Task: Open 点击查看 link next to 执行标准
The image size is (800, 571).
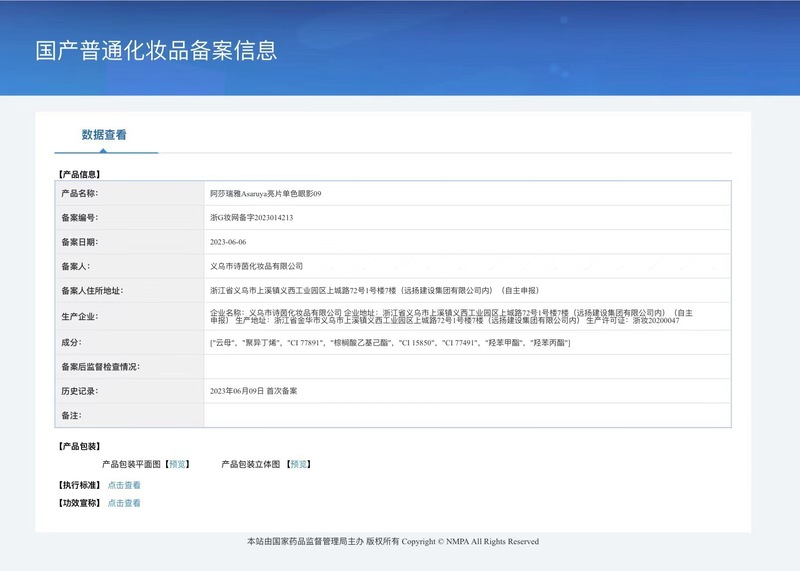Action: [124, 485]
